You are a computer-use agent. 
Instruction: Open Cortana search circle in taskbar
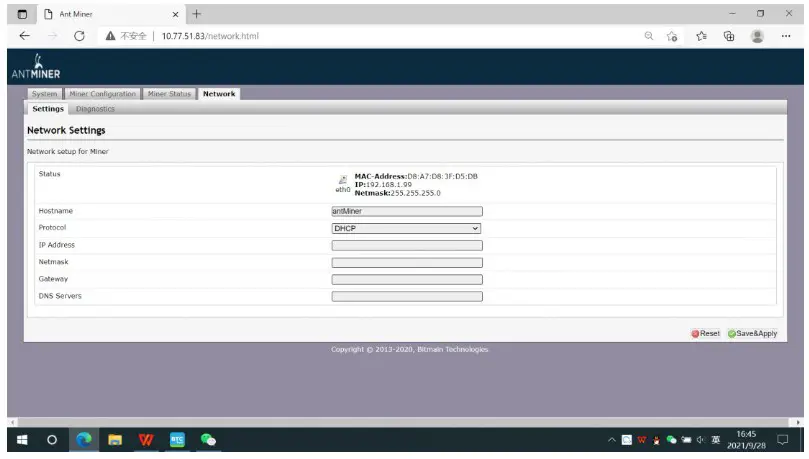pyautogui.click(x=52, y=440)
